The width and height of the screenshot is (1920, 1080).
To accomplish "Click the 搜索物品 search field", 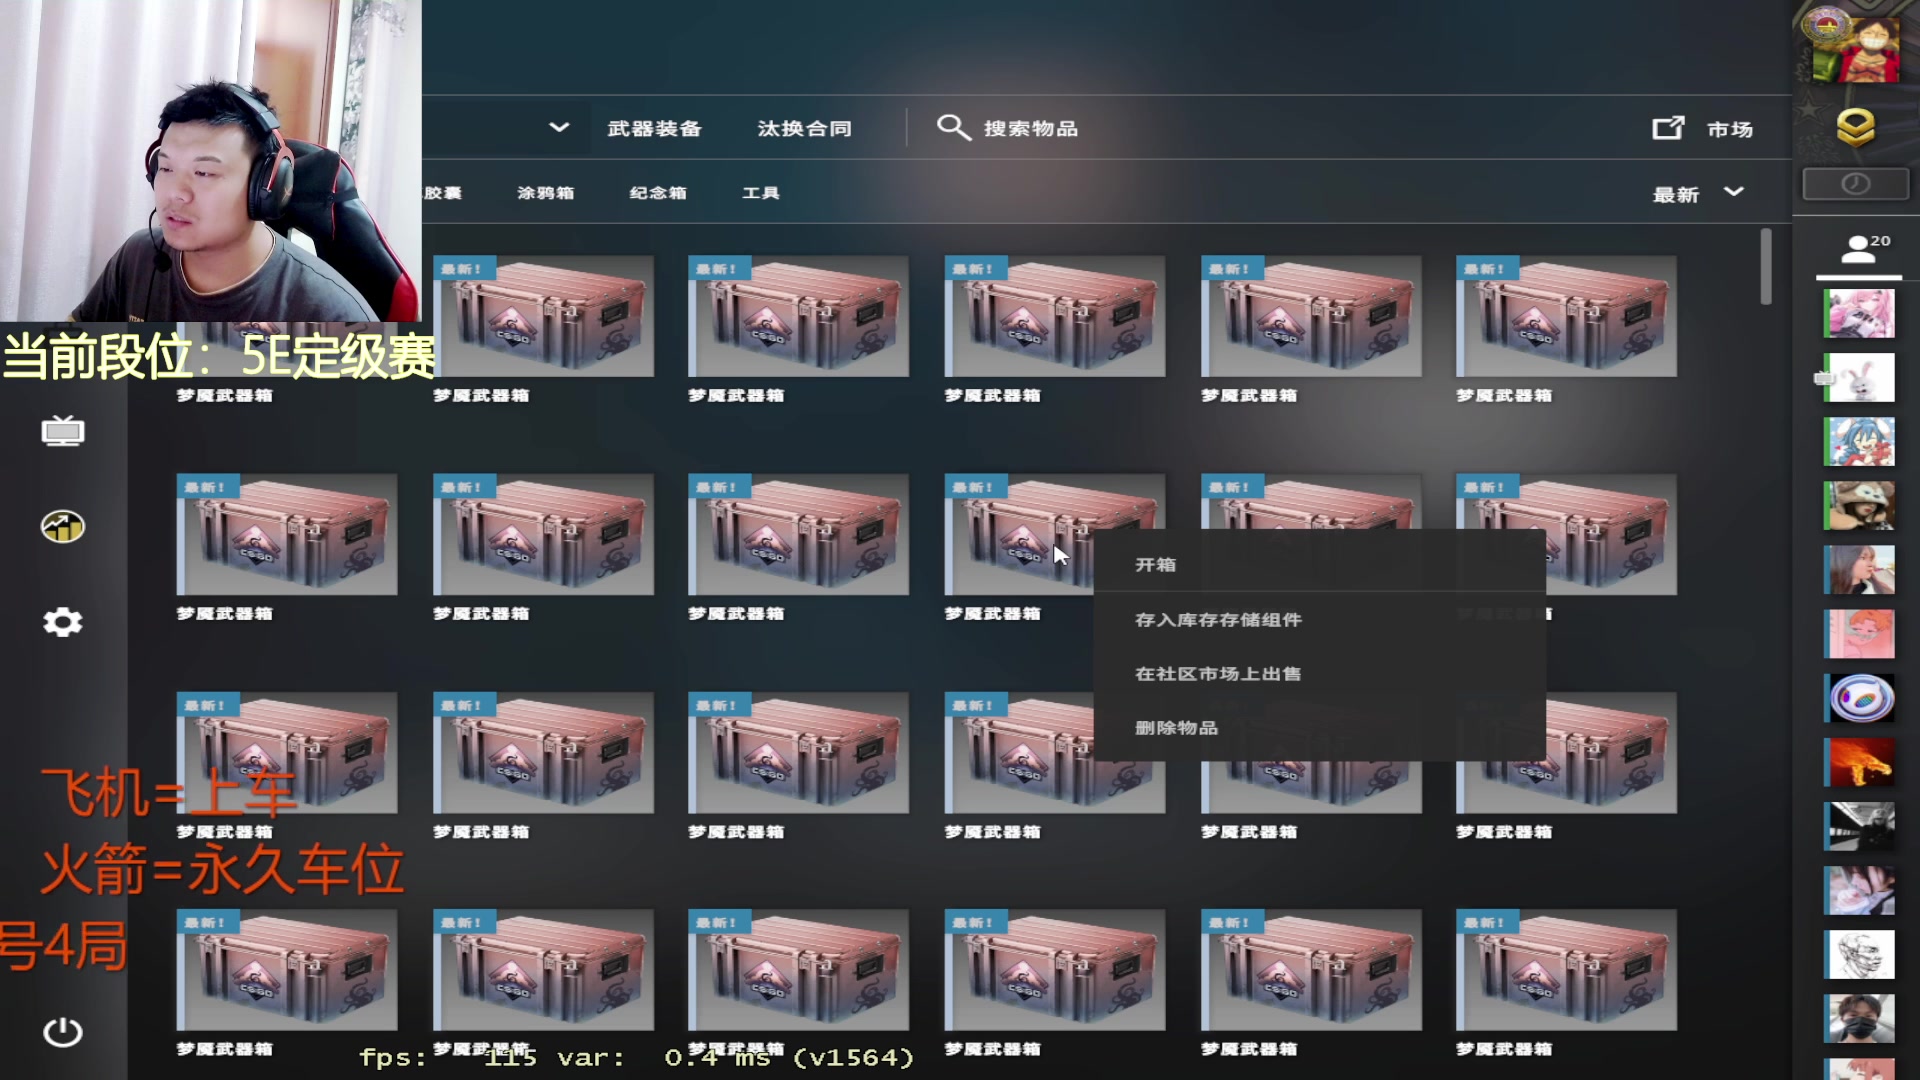I will (x=1031, y=129).
